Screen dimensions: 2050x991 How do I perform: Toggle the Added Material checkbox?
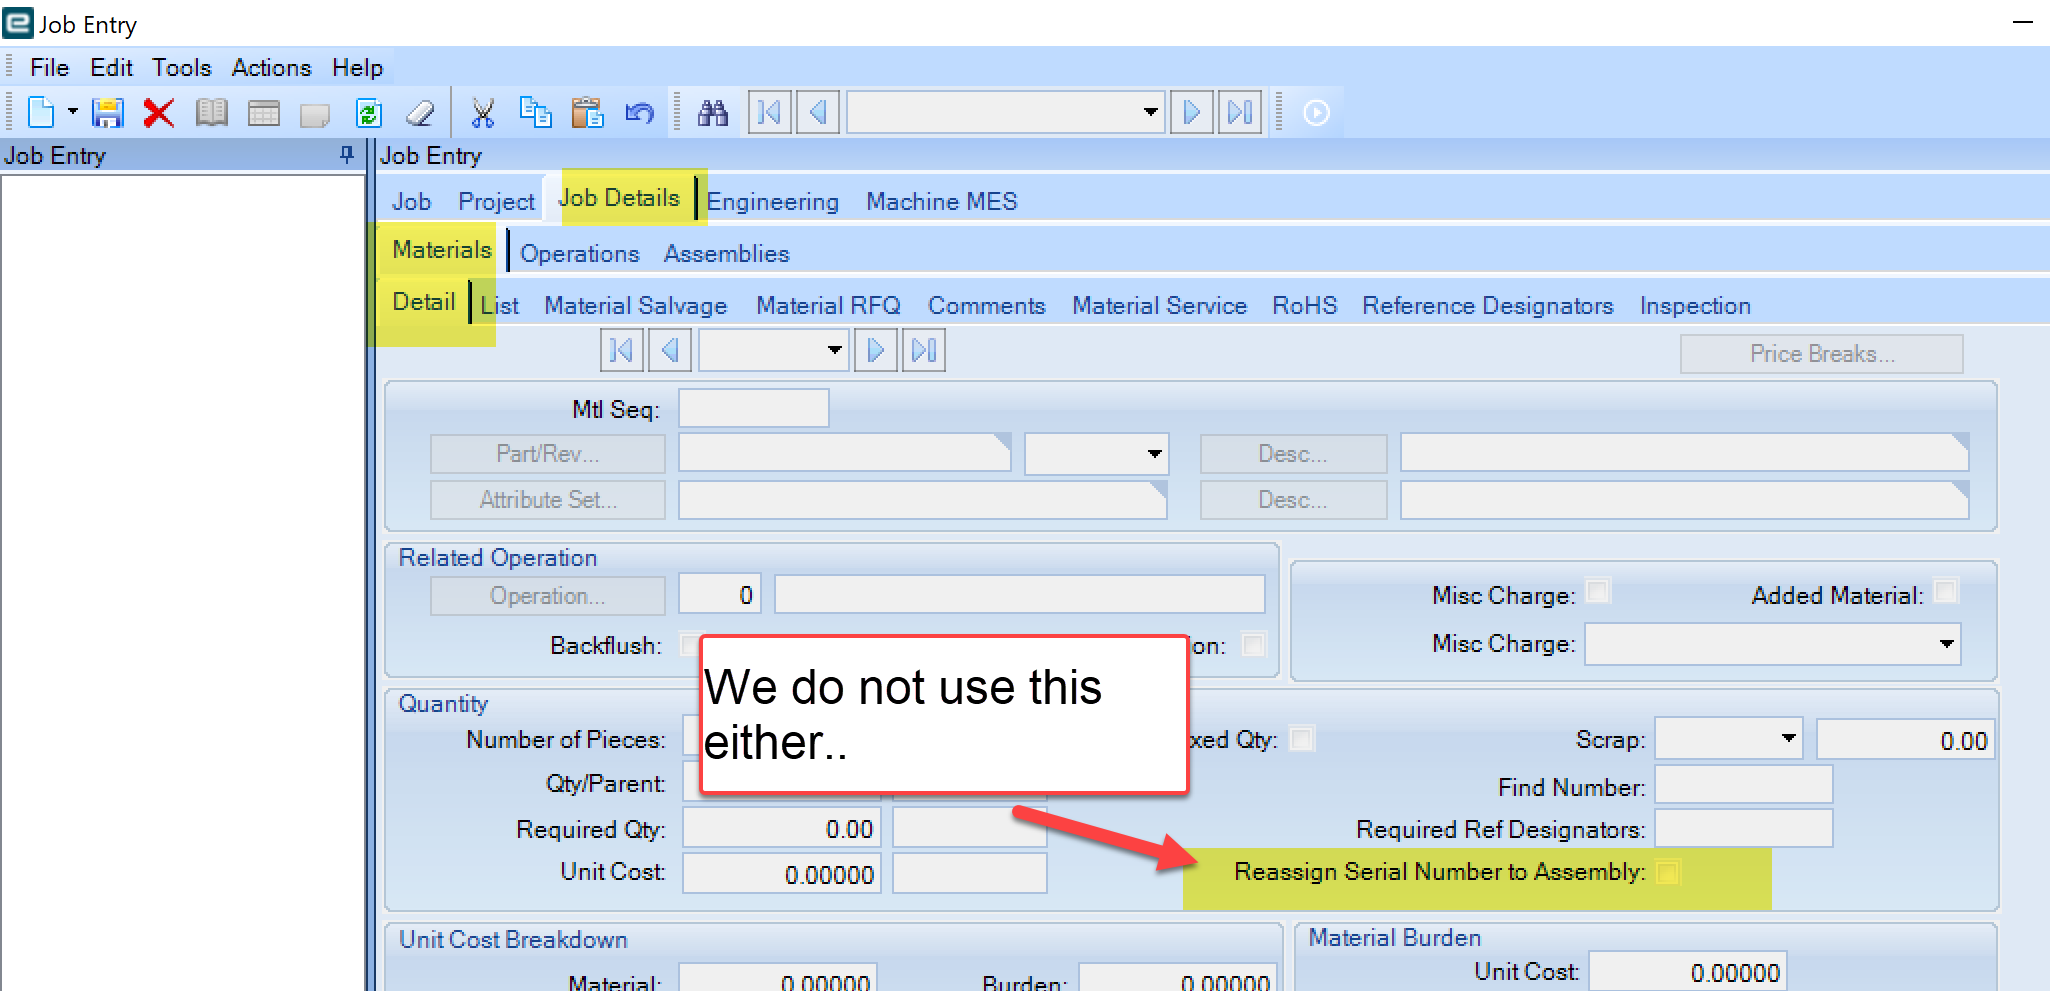1944,592
